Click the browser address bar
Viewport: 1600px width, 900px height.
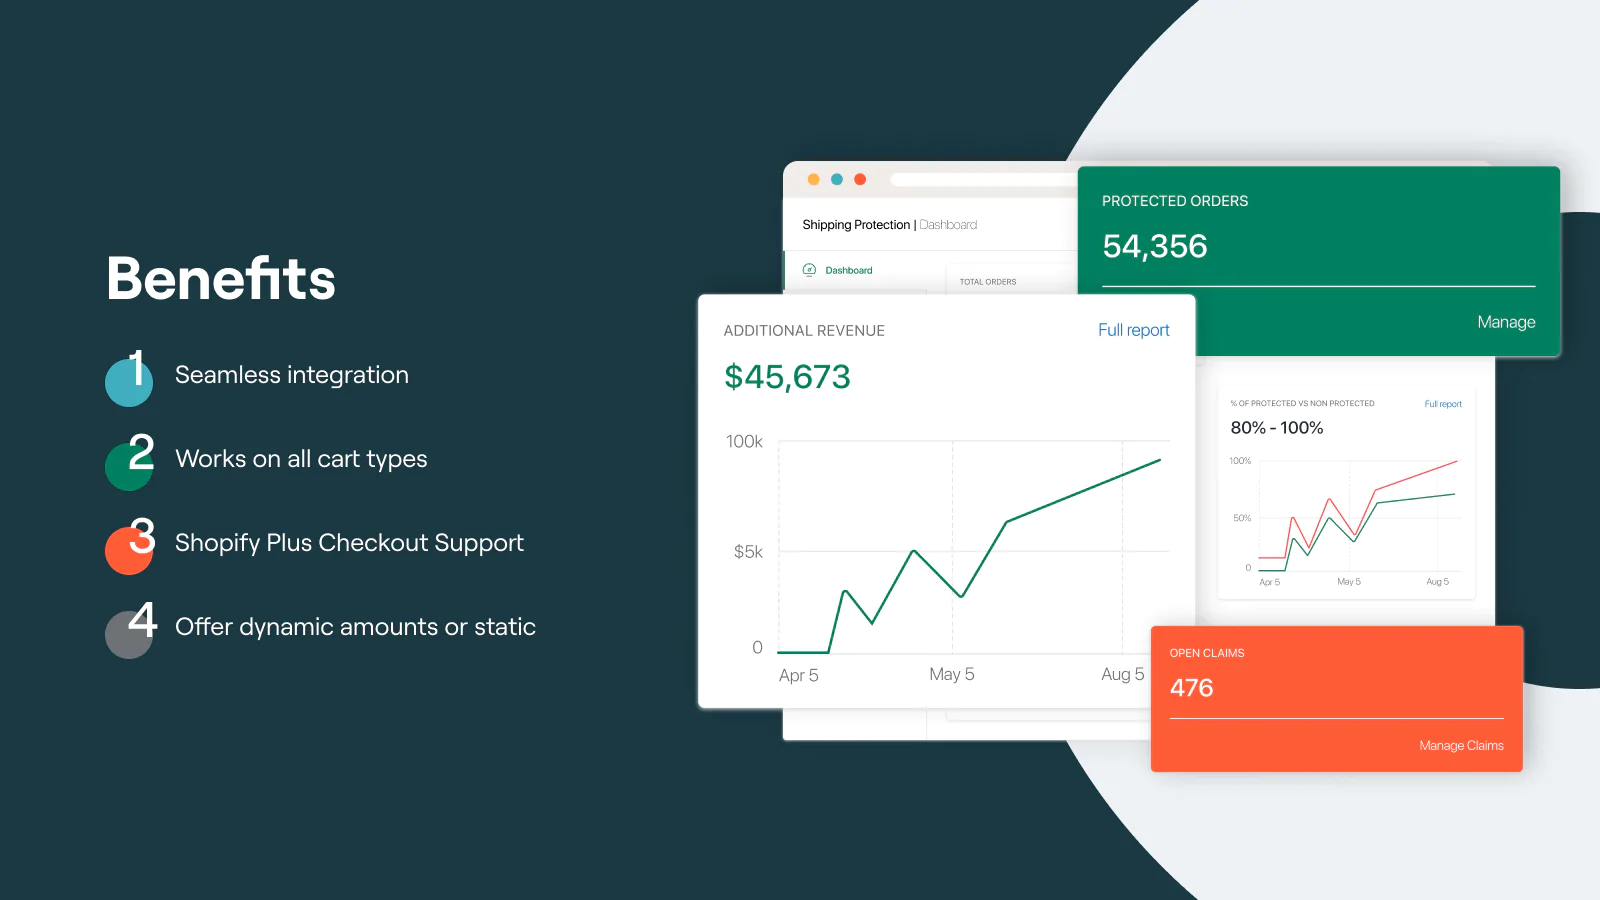[x=982, y=180]
